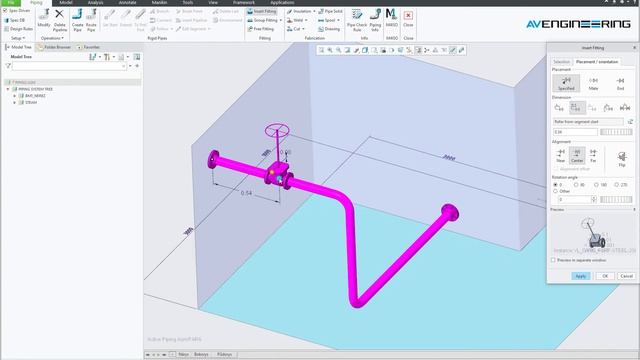Open the Folder Browser tab
The image size is (640, 360).
54,47
